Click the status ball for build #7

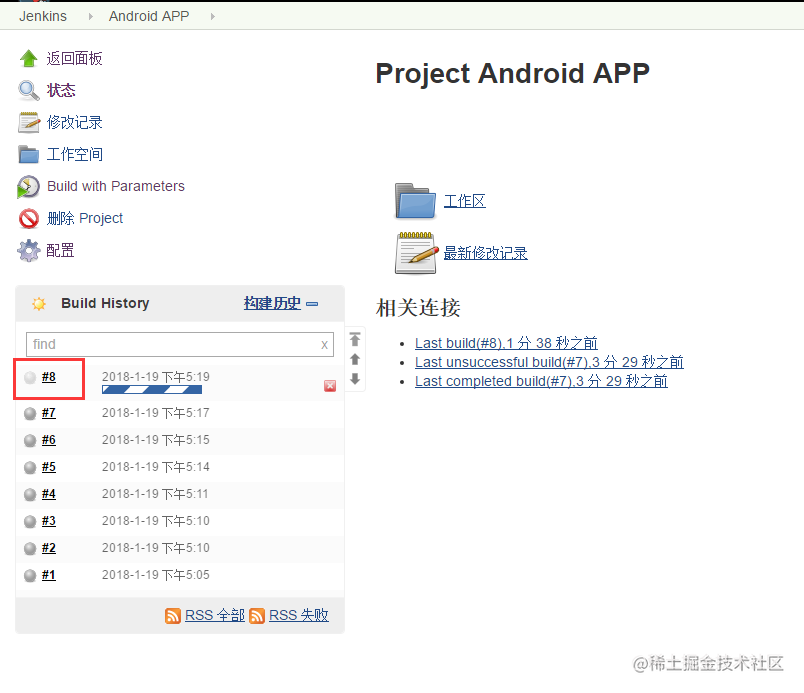[30, 413]
